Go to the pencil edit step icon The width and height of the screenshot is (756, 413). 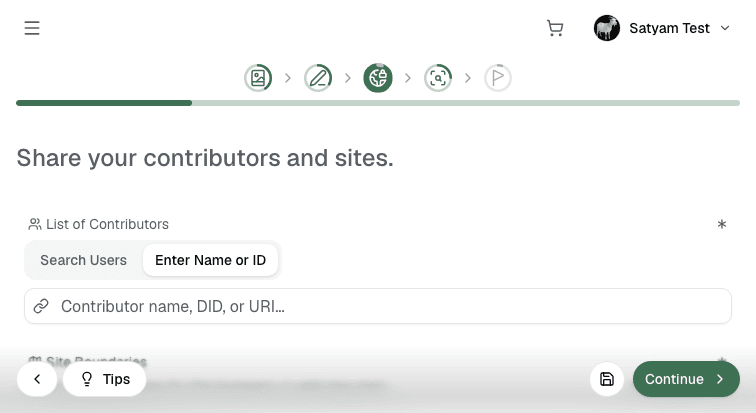point(318,78)
